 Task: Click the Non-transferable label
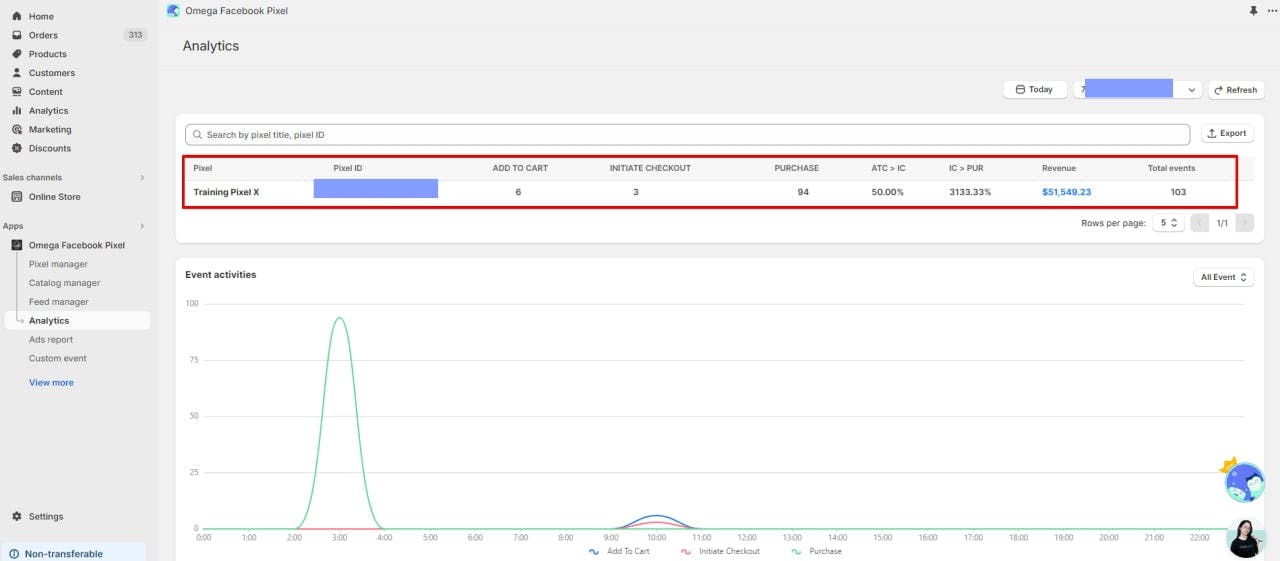[64, 554]
